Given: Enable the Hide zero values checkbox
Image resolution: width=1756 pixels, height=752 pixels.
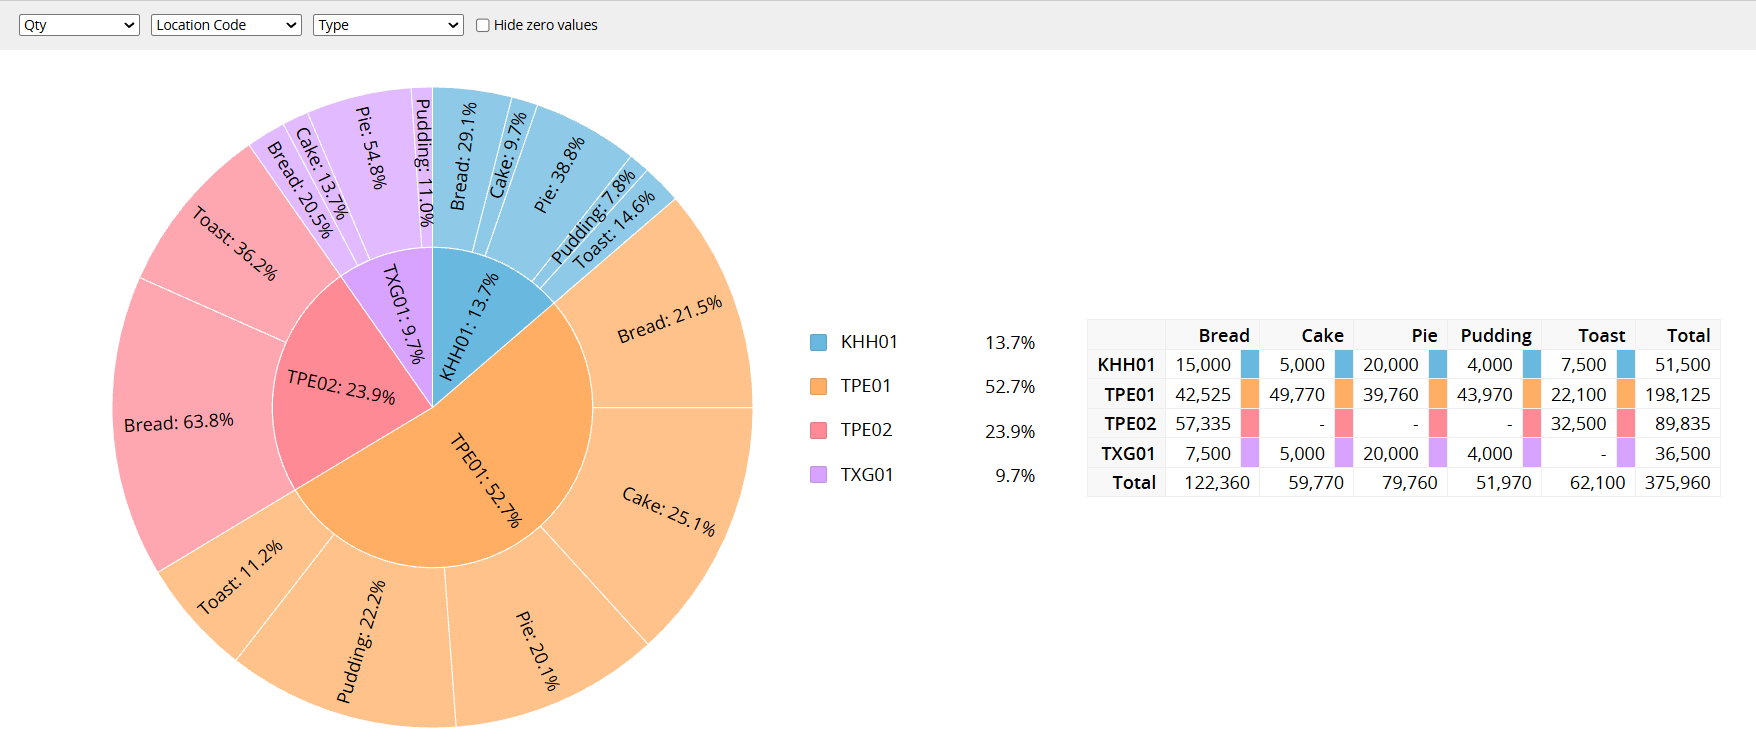Looking at the screenshot, I should pyautogui.click(x=483, y=25).
